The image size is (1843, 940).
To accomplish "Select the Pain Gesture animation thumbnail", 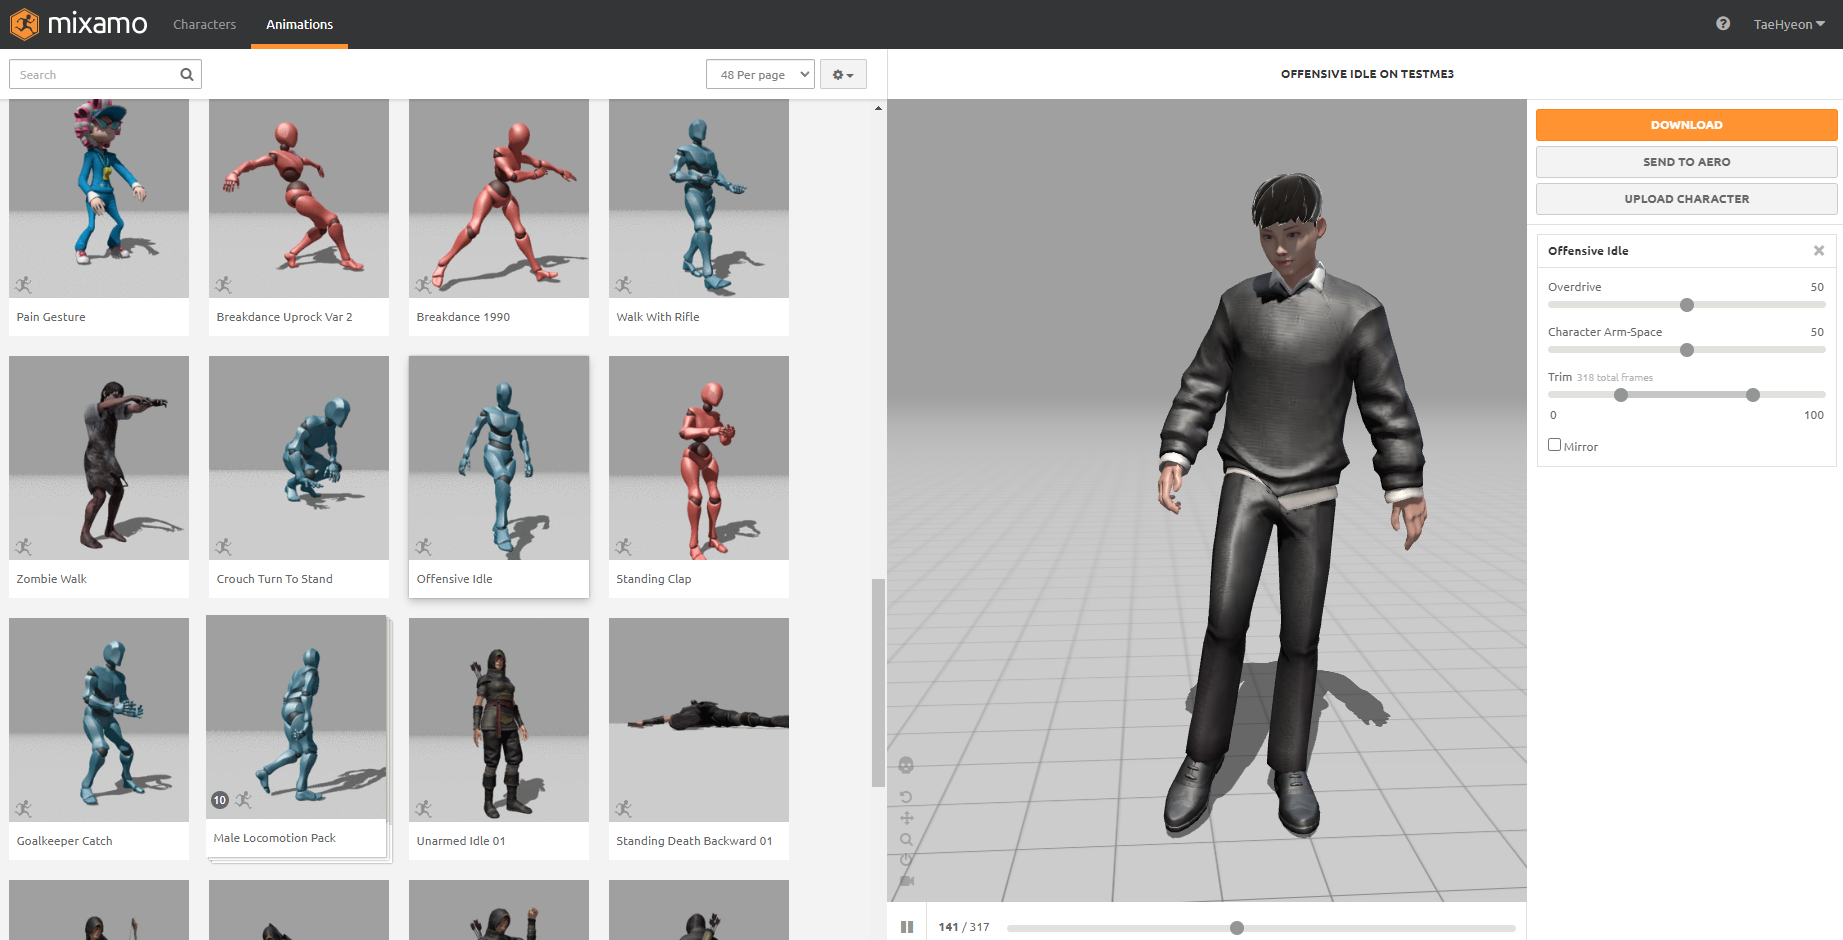I will (x=99, y=198).
